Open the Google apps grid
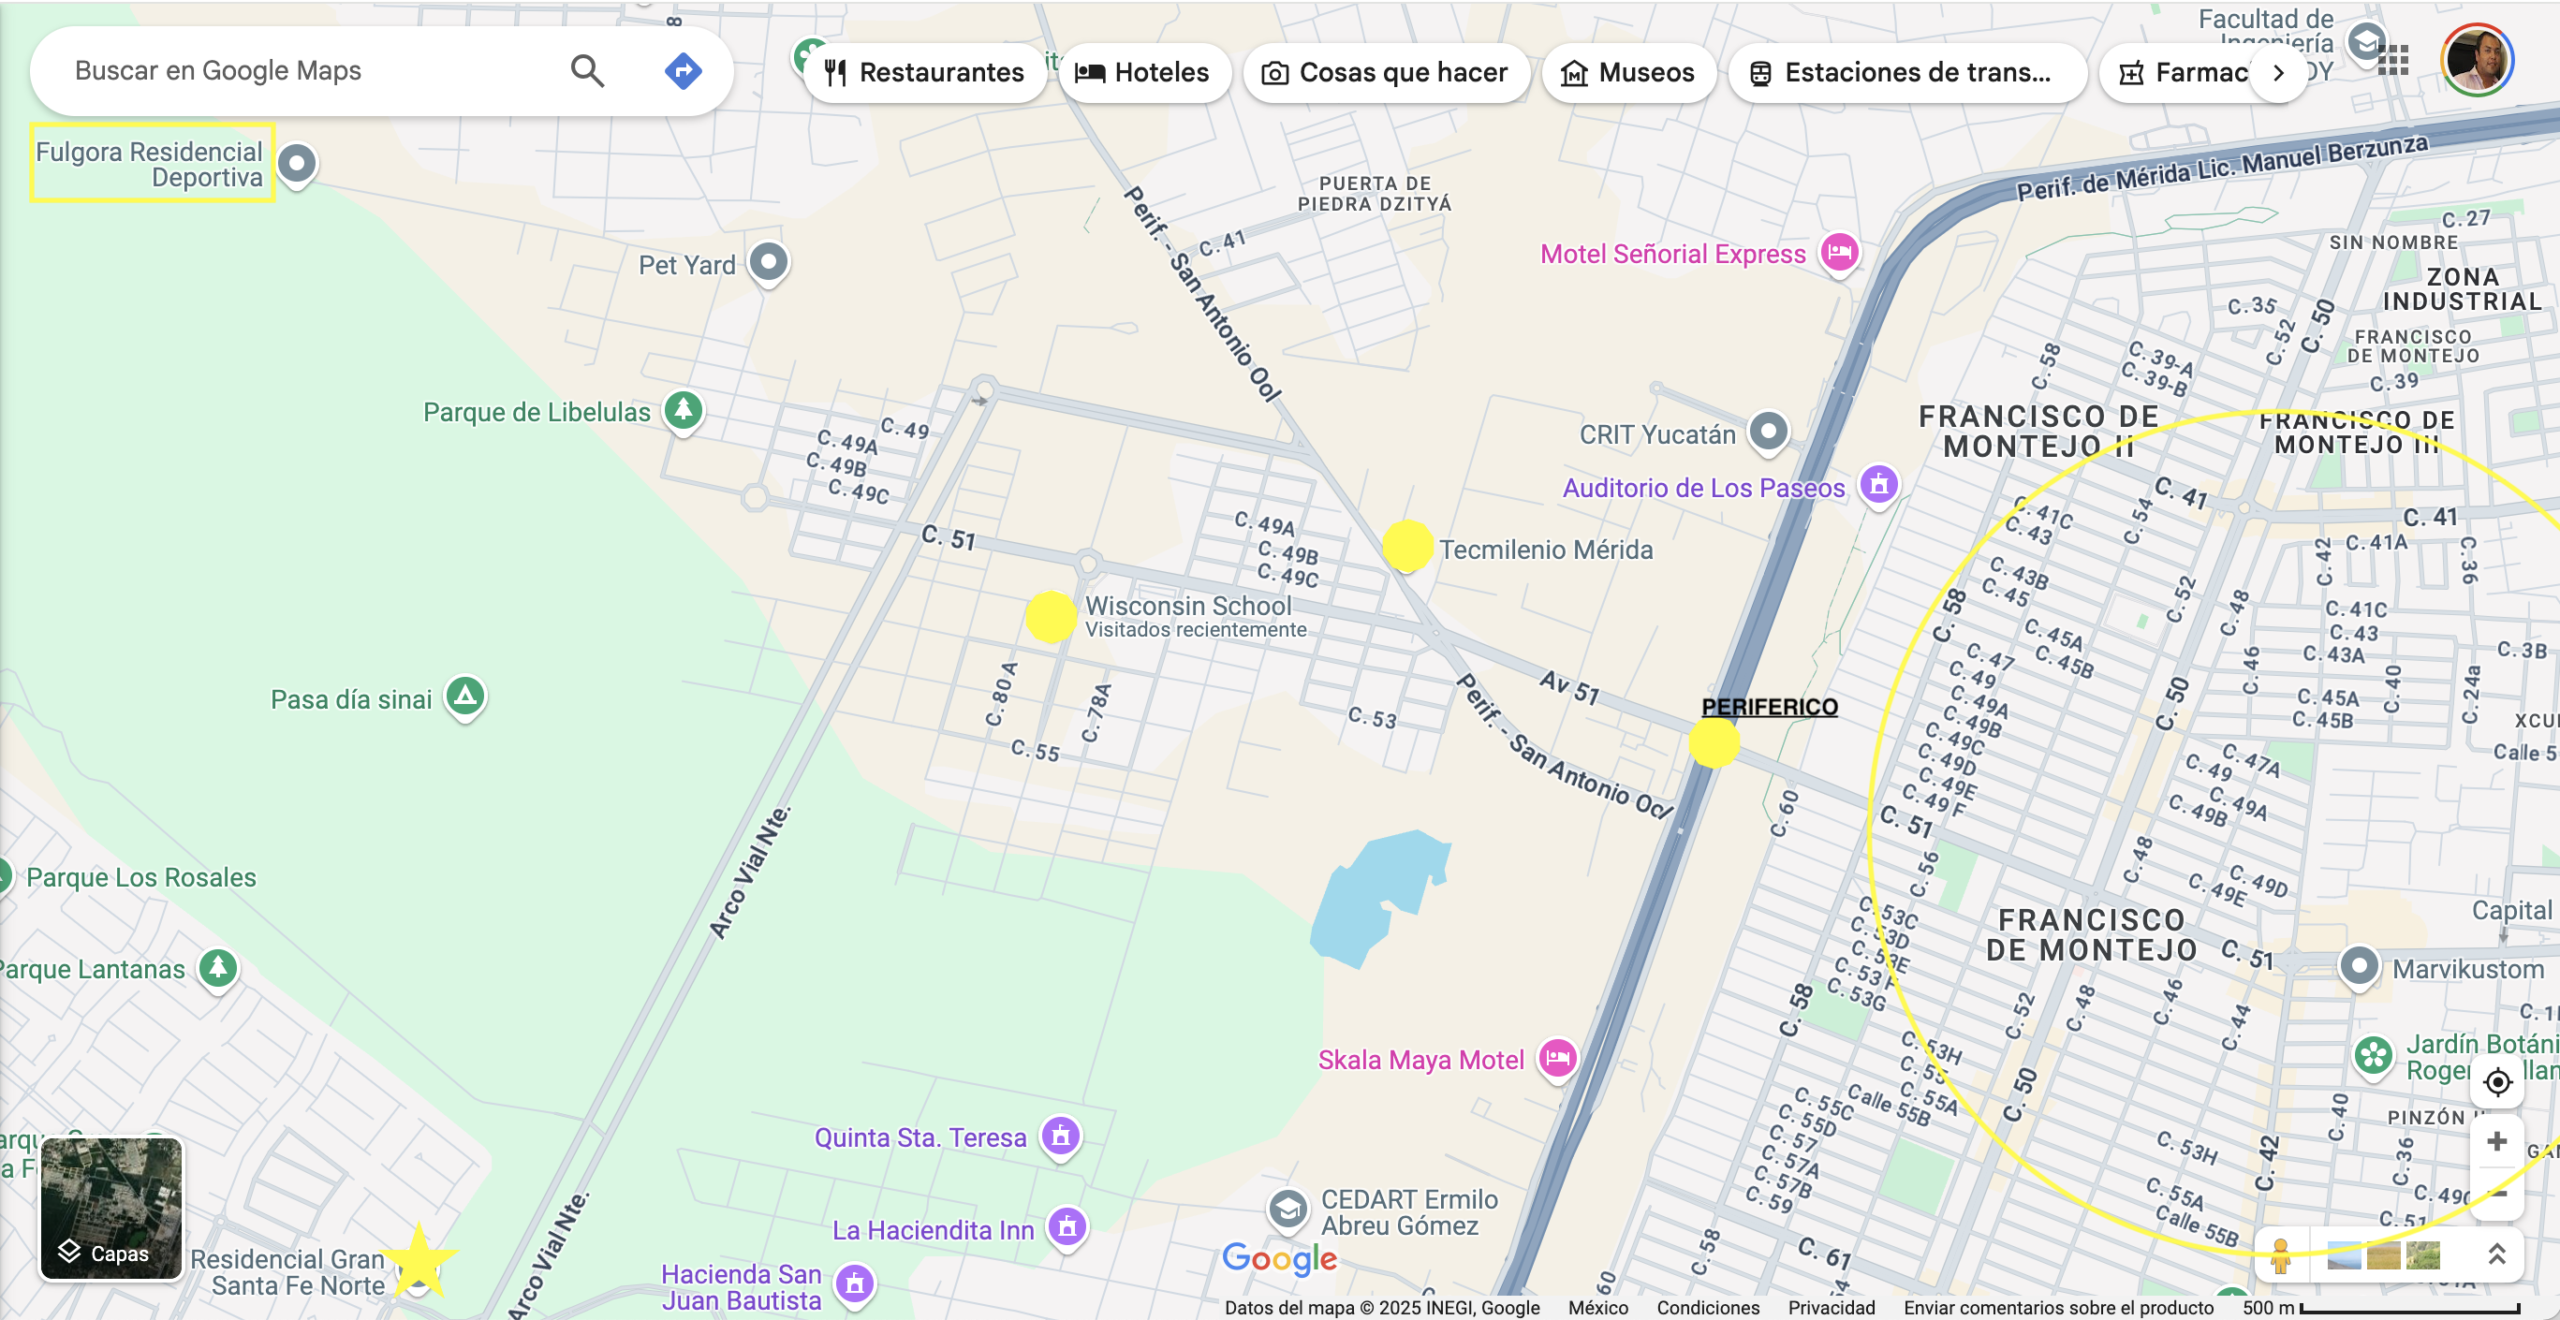Viewport: 2560px width, 1320px height. tap(2393, 61)
